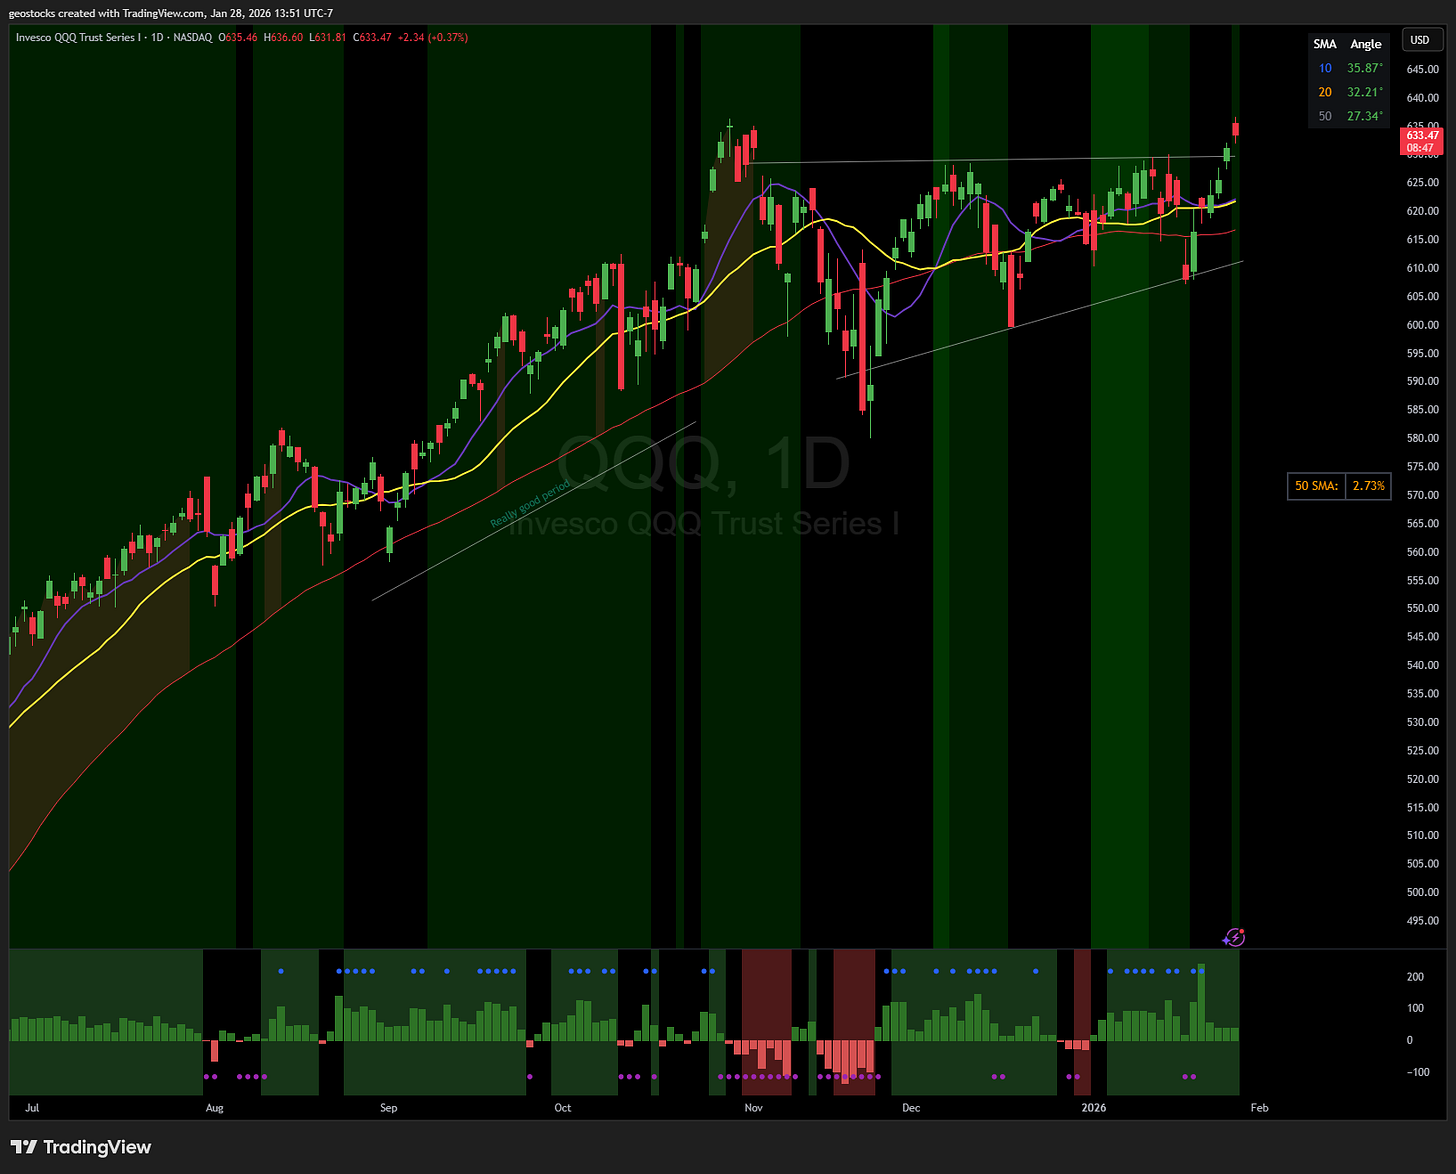Click the 'Really good period' trendline annotation

point(529,503)
